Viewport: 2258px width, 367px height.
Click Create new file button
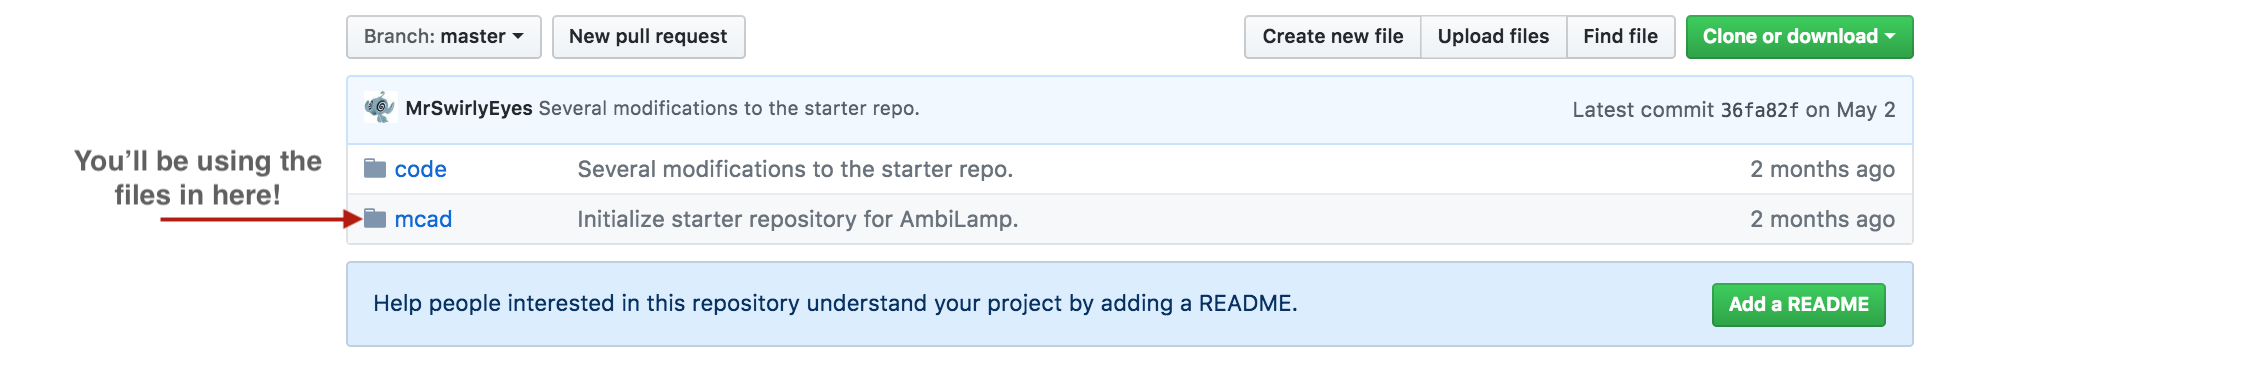click(x=1332, y=37)
